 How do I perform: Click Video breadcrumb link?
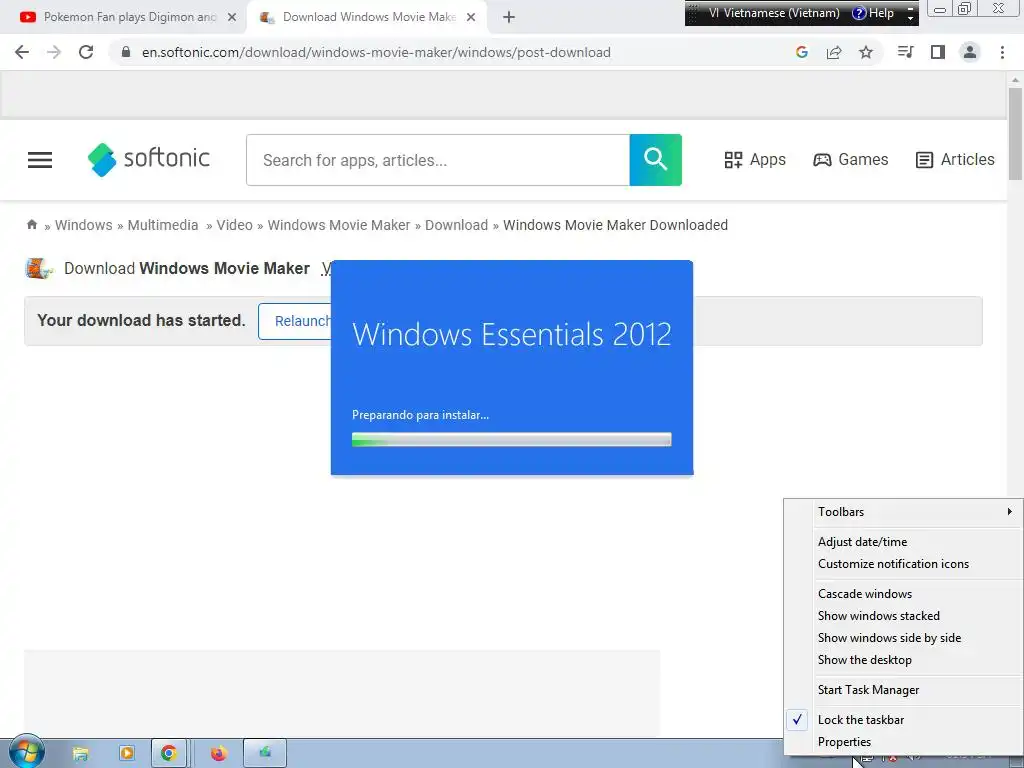click(x=234, y=225)
